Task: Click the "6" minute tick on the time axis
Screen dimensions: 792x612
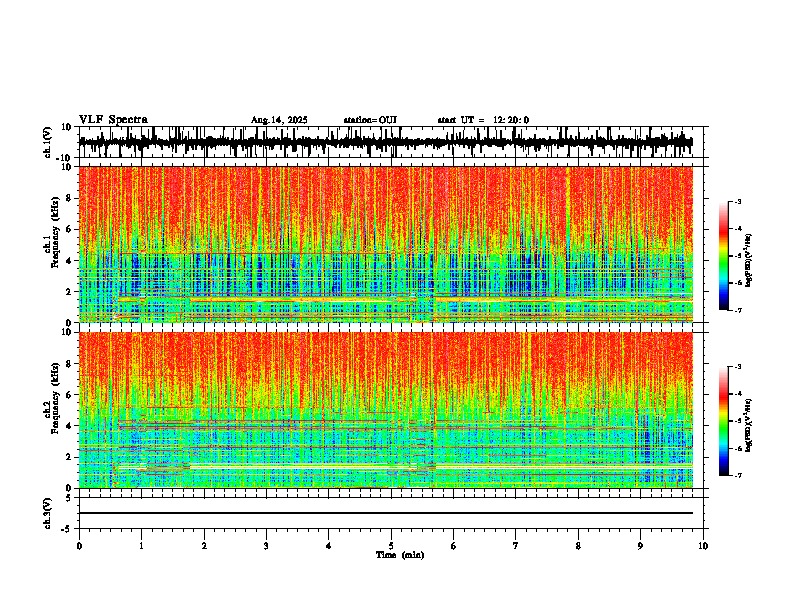Action: pos(454,546)
